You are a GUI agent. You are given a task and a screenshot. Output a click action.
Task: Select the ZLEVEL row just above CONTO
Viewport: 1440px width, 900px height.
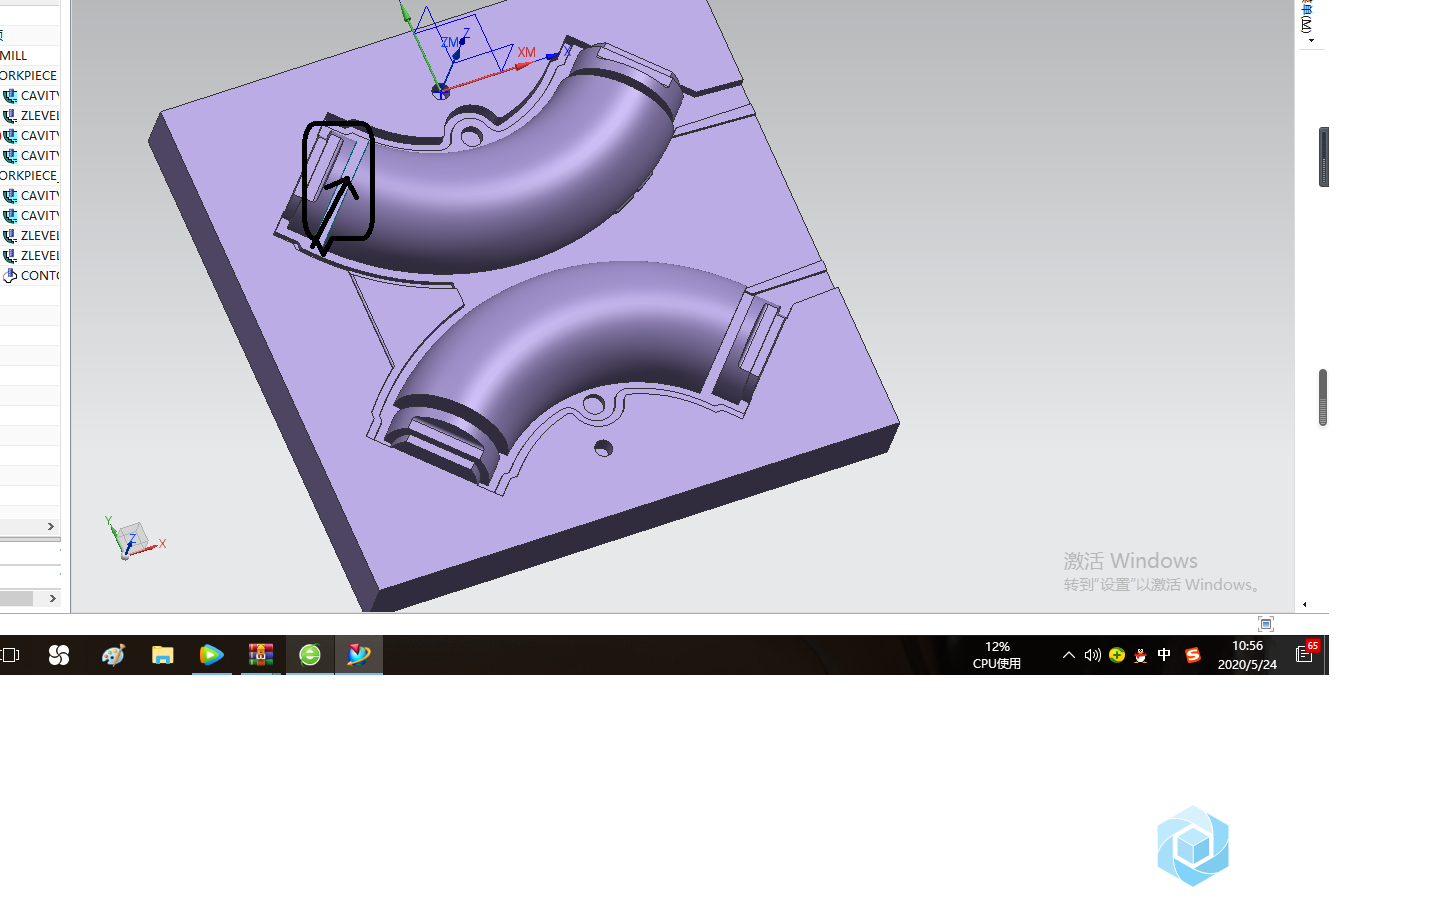point(30,255)
